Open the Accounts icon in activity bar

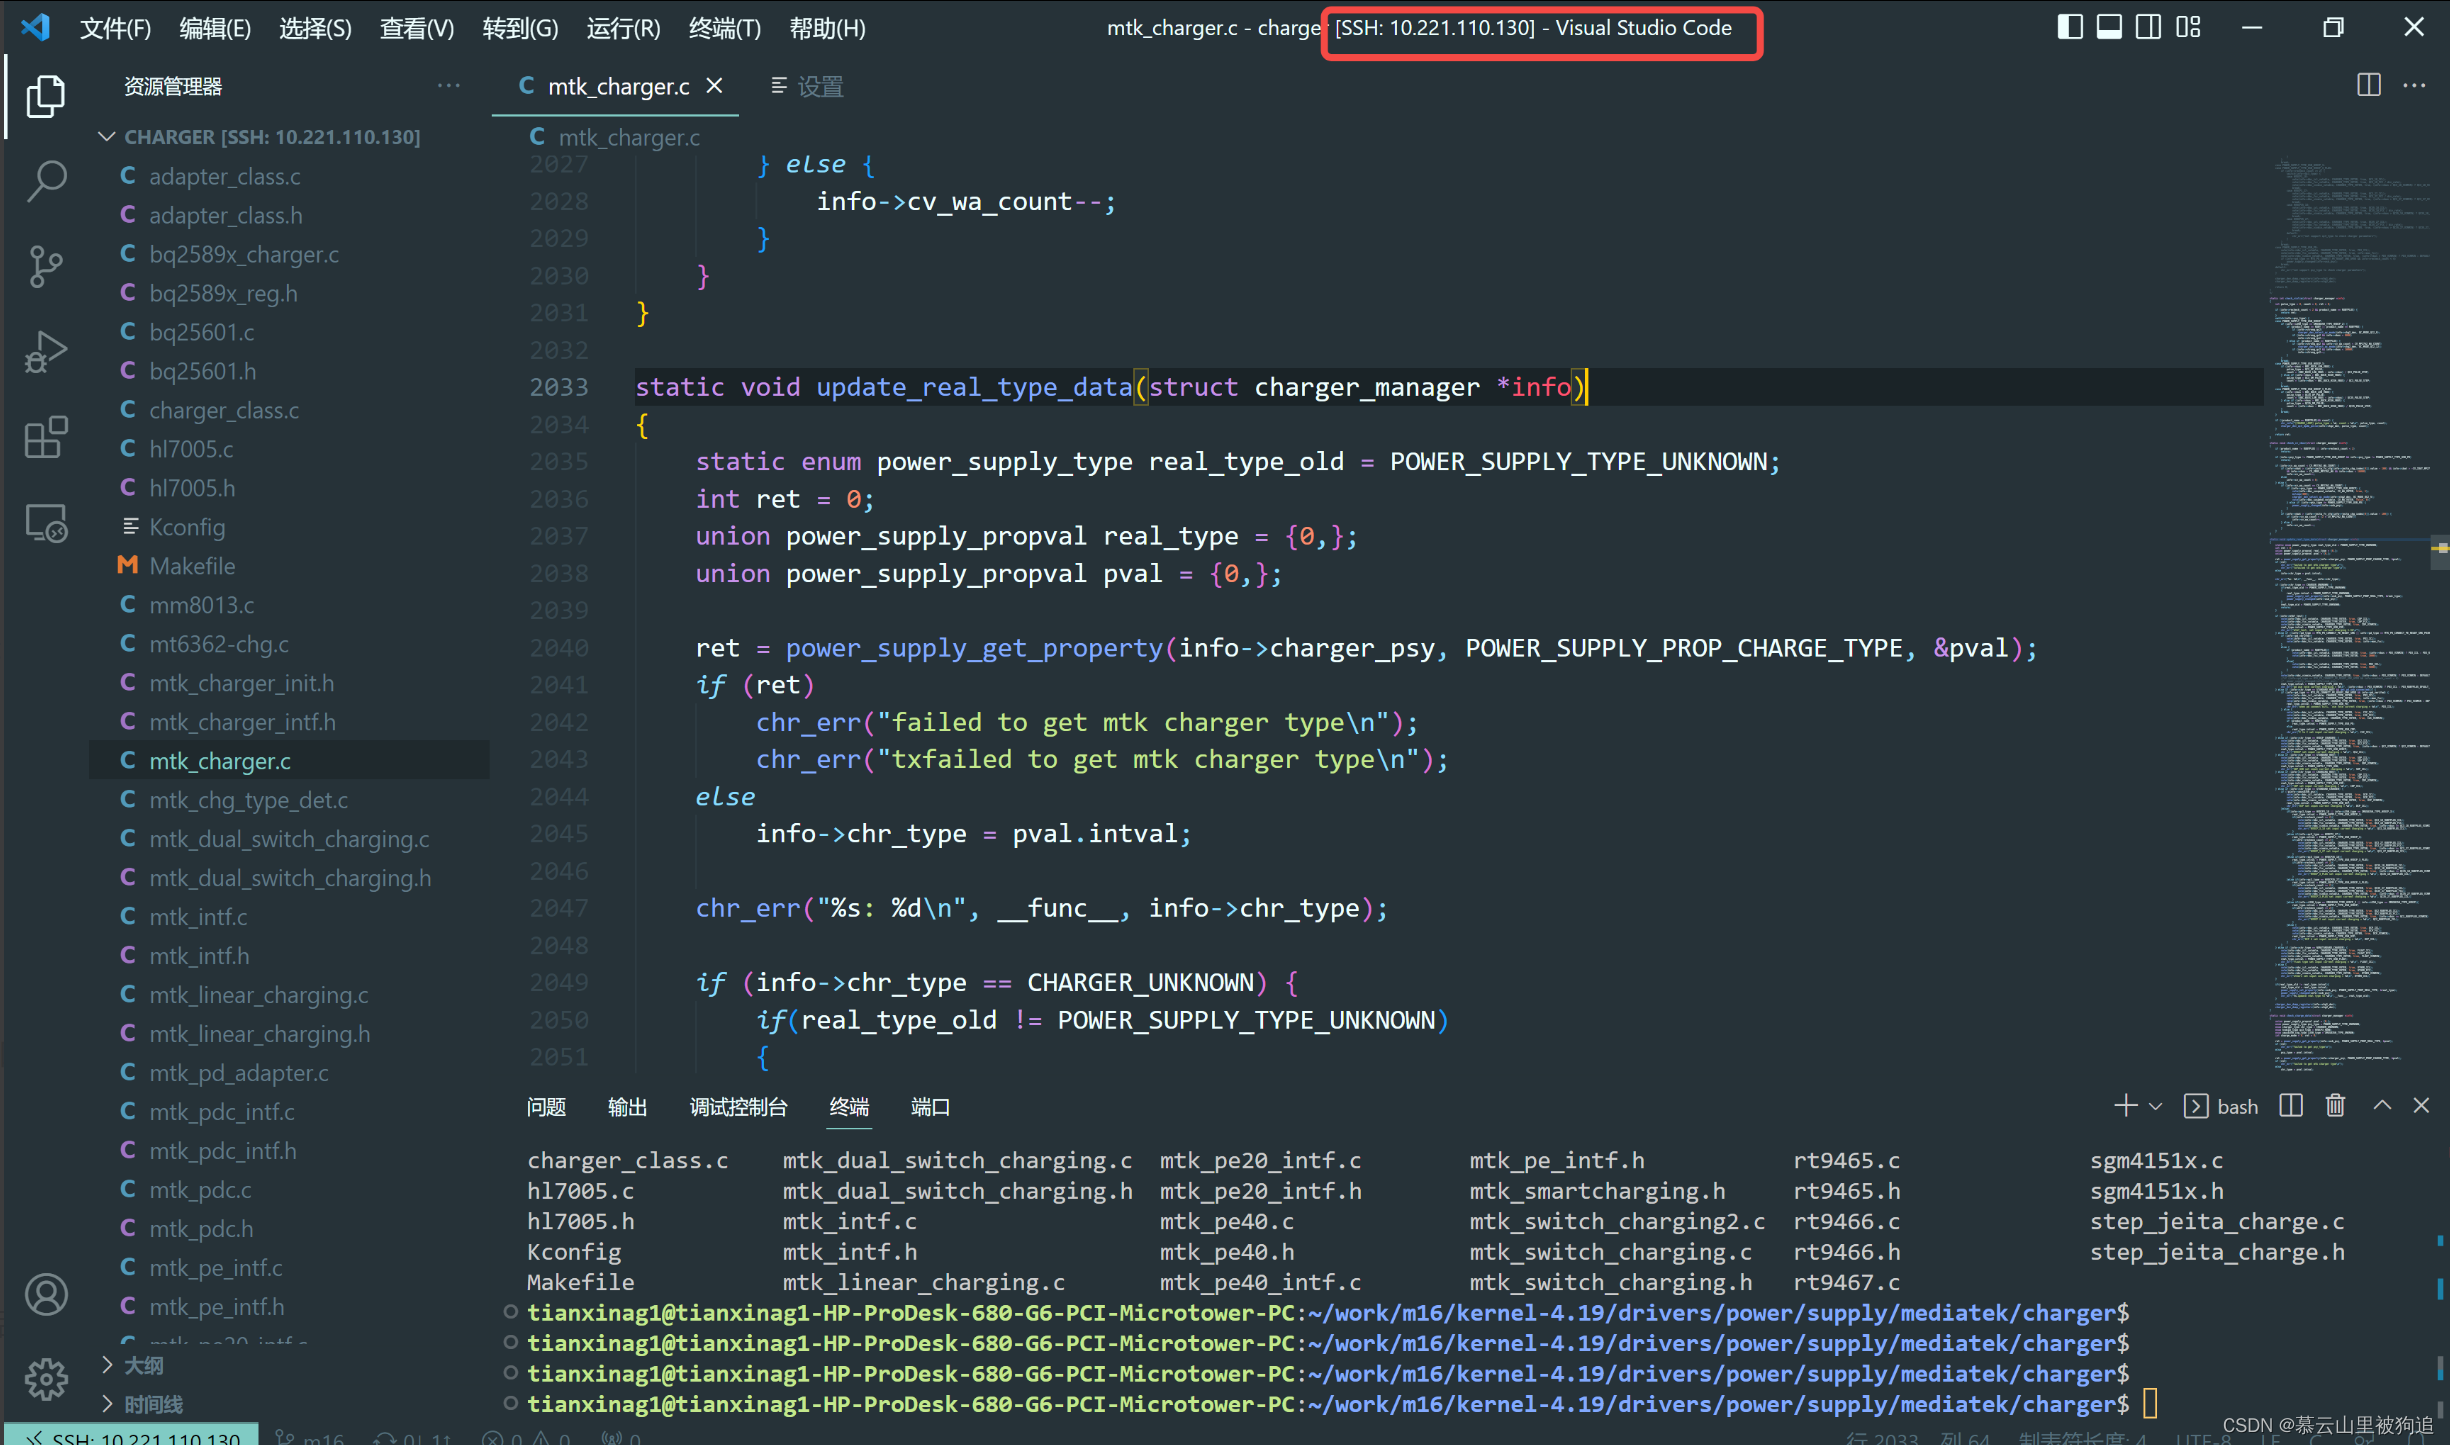46,1294
